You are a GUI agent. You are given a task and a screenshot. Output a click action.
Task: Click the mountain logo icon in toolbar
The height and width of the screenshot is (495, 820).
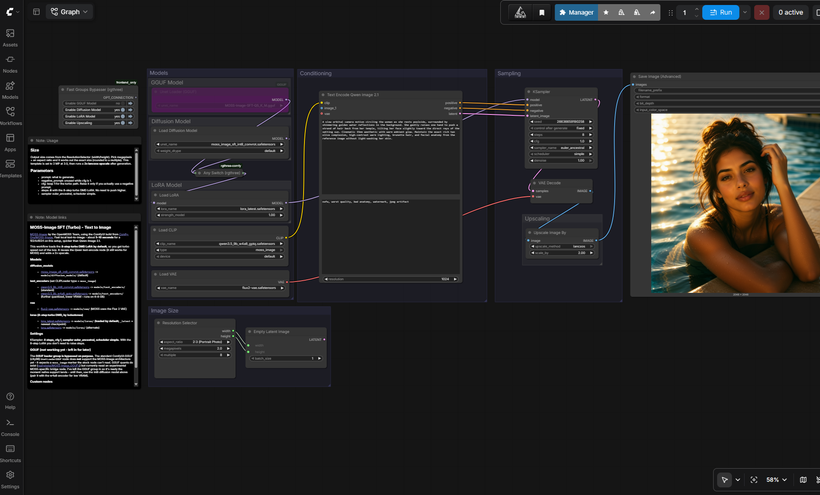pyautogui.click(x=520, y=13)
